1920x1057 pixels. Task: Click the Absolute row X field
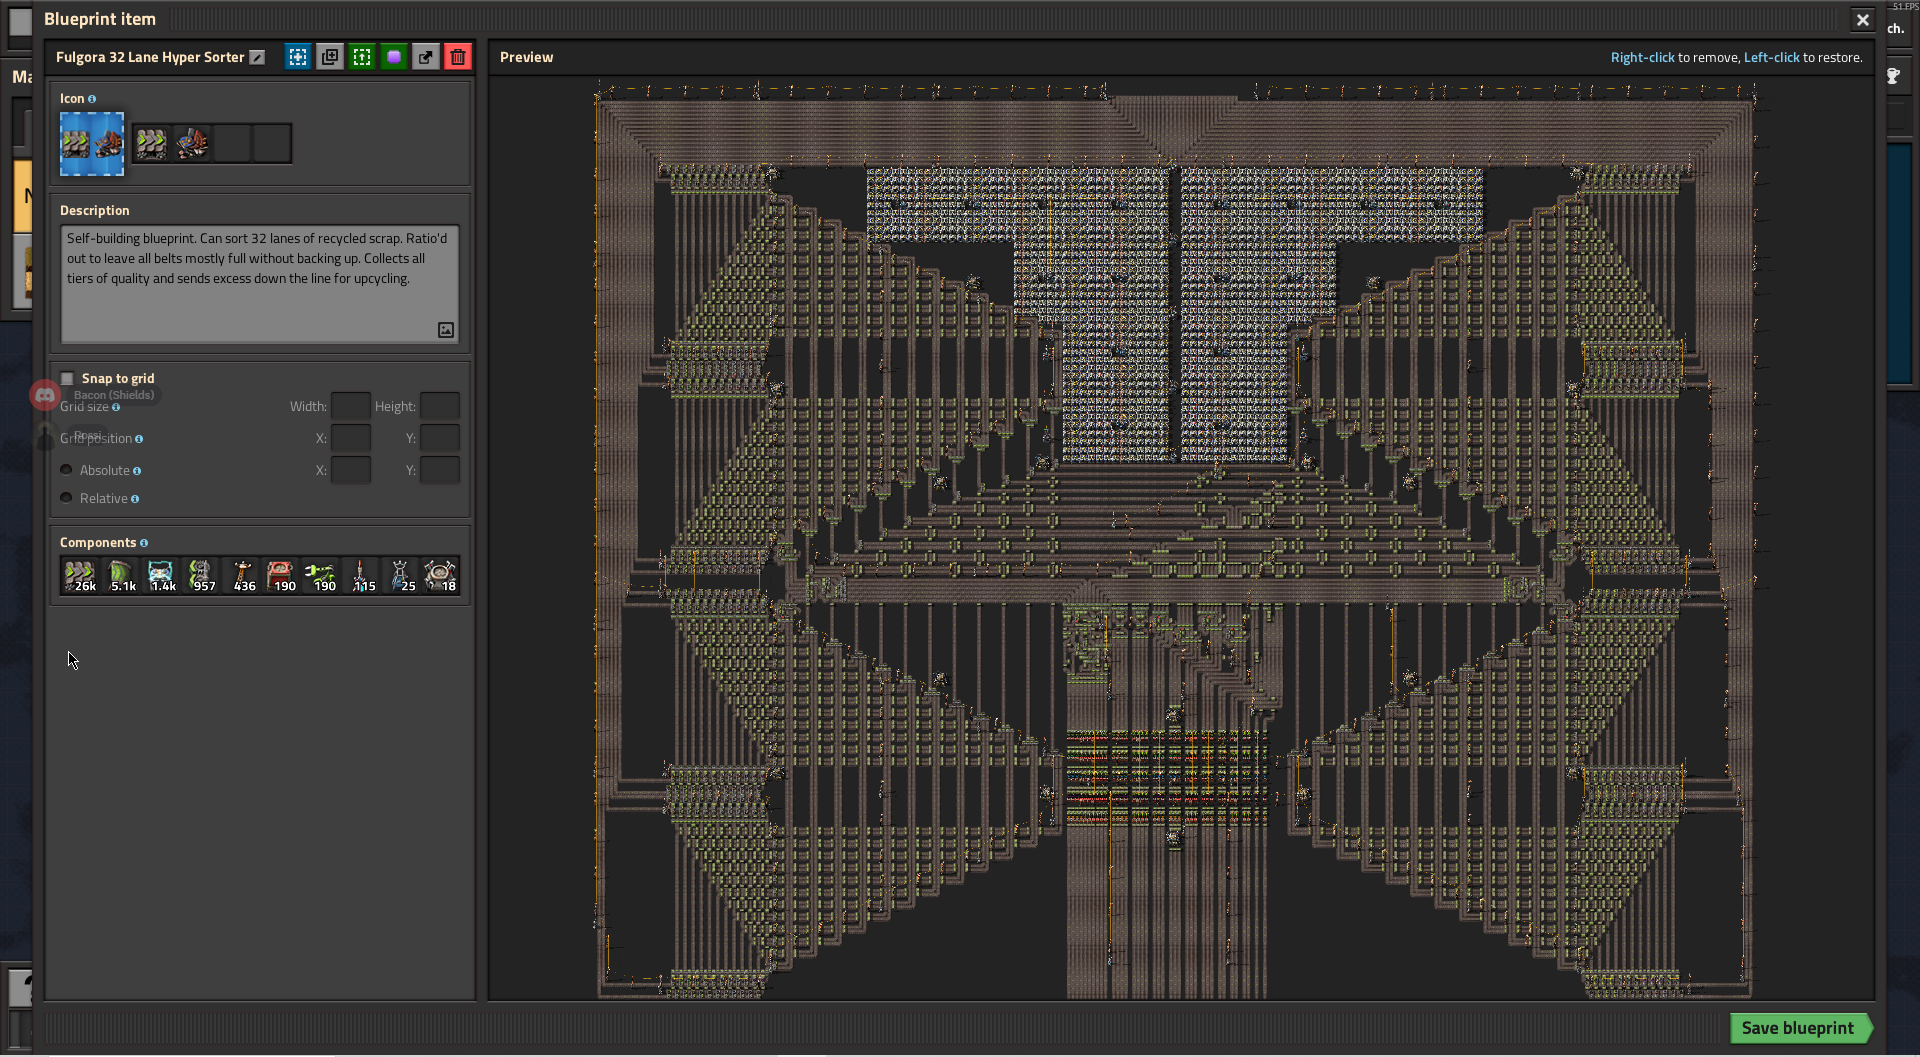351,470
